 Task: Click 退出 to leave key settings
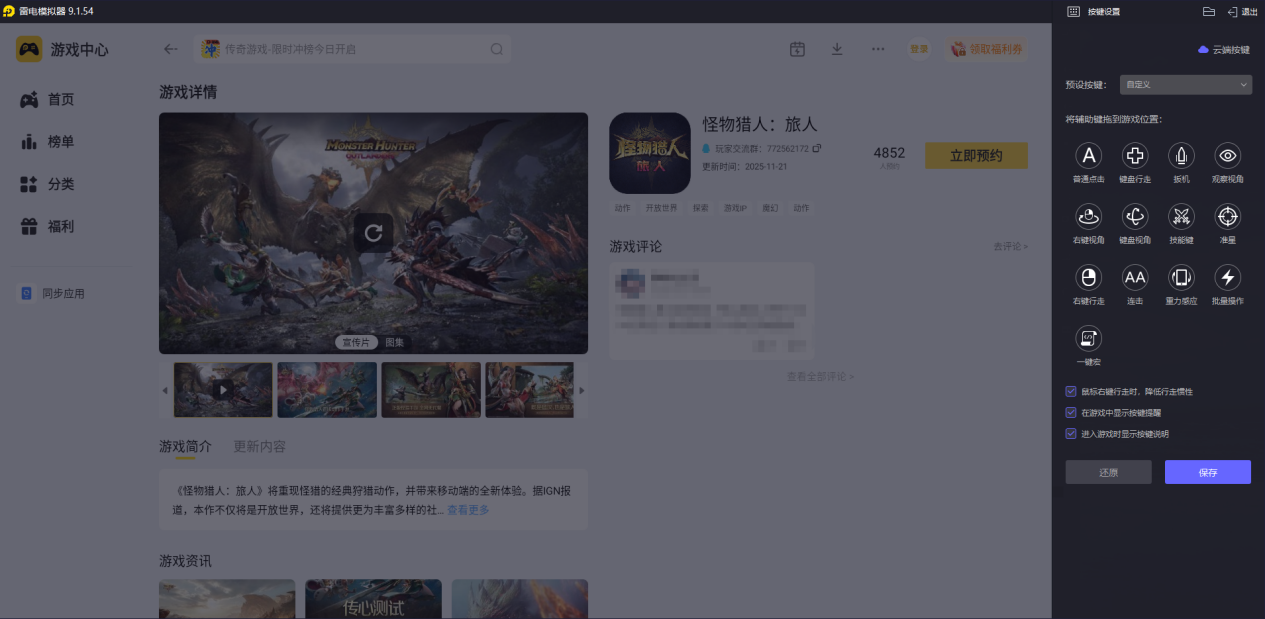click(1242, 11)
